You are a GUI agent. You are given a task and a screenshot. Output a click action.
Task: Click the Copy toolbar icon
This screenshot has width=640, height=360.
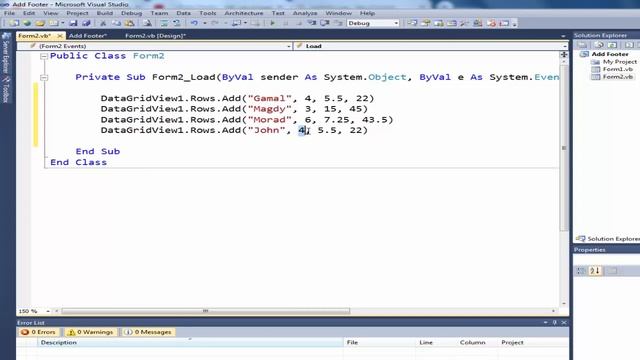(116, 23)
